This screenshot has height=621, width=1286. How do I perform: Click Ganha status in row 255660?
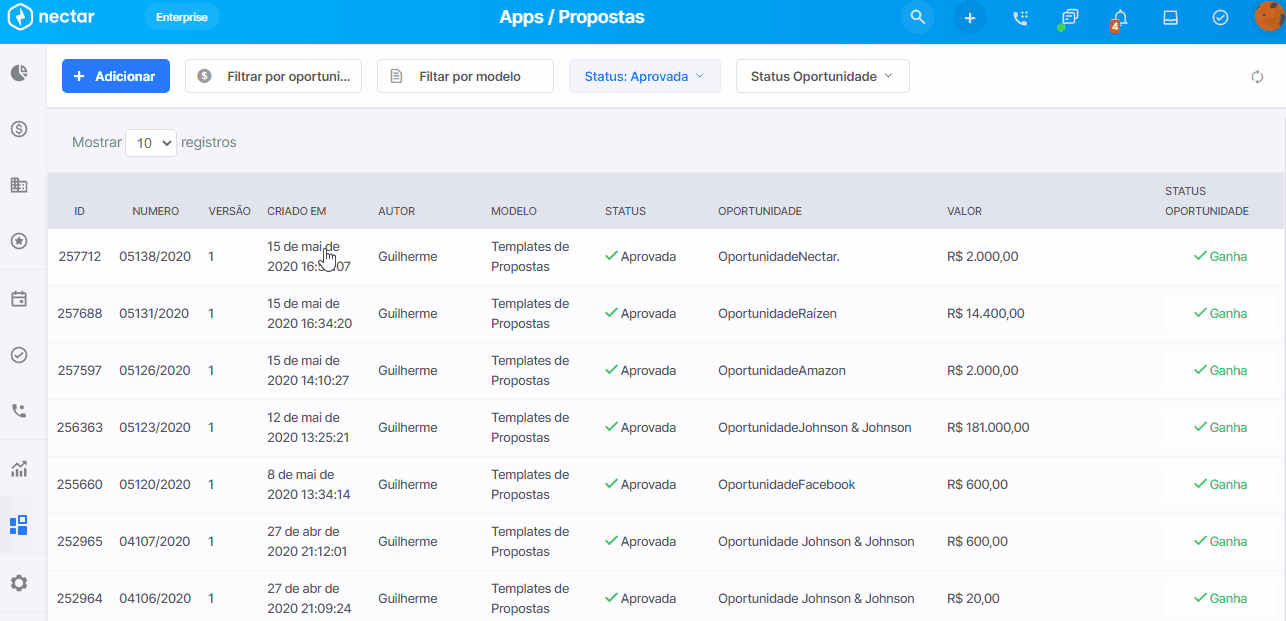click(x=1220, y=485)
